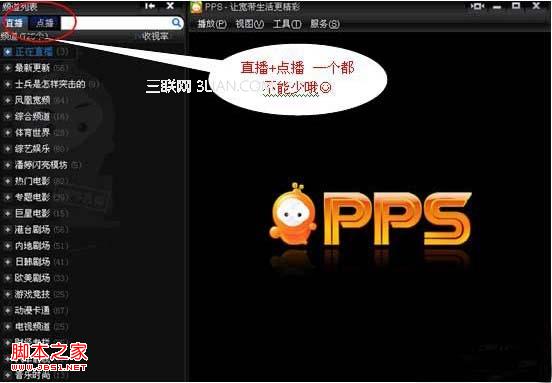Collapse the channel list panel with arrow icon
This screenshot has width=552, height=383.
click(150, 6)
